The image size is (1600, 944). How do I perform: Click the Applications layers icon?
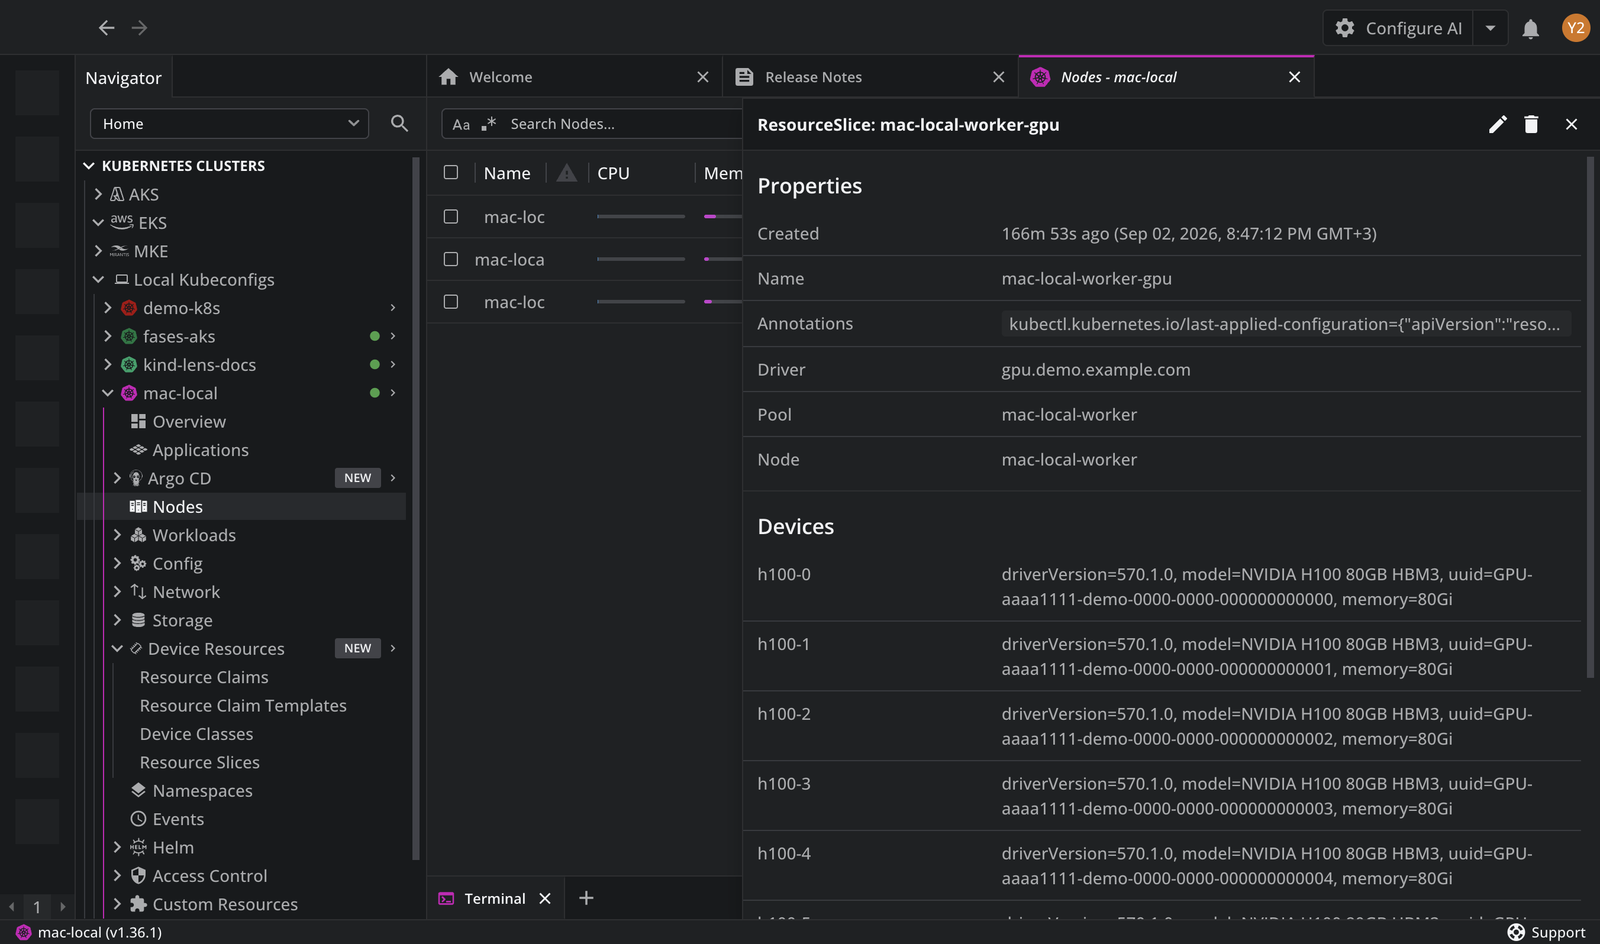(x=138, y=450)
